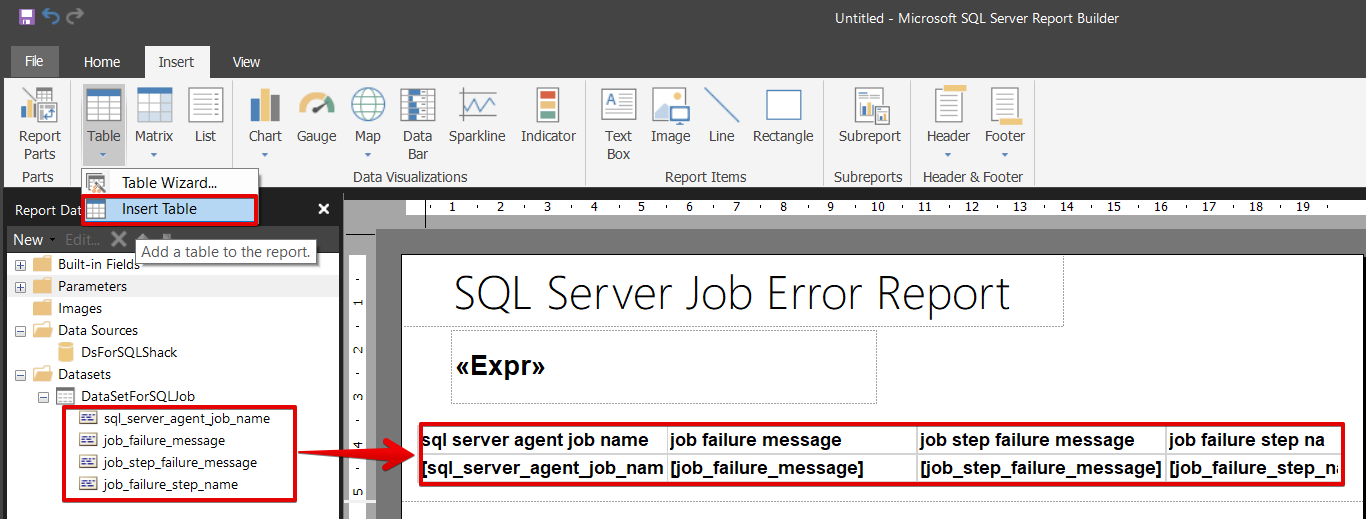Select the job_failure_message field in tree
1366x519 pixels.
[x=152, y=440]
